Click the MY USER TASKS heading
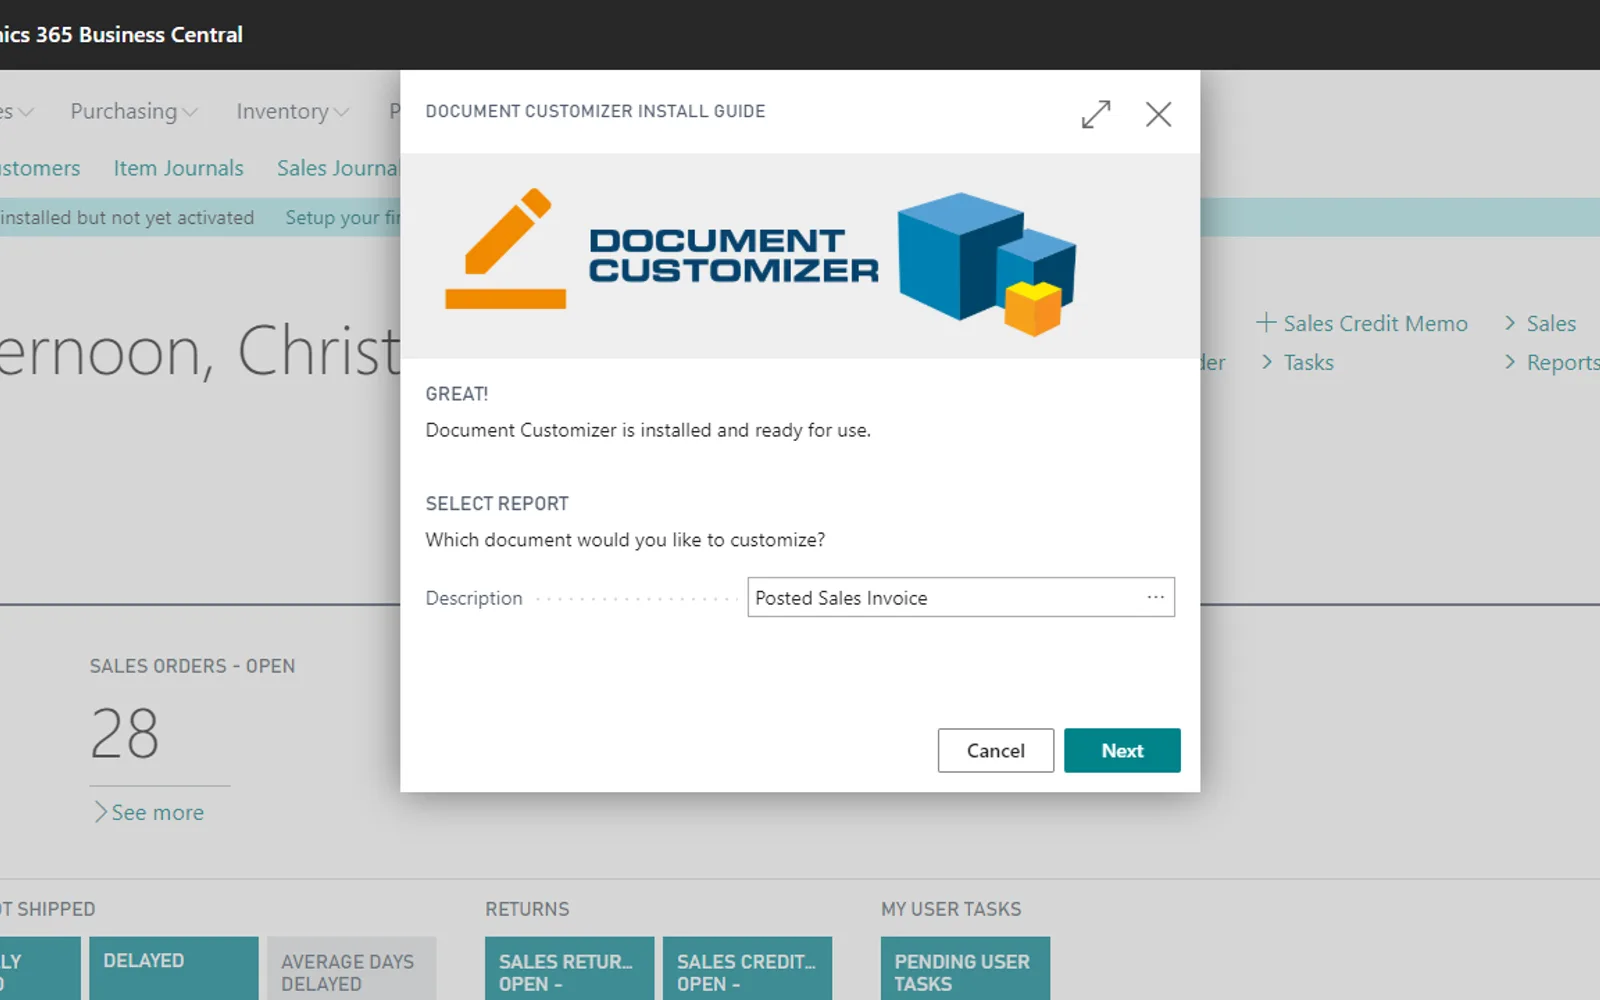Viewport: 1600px width, 1000px height. pyautogui.click(x=951, y=909)
